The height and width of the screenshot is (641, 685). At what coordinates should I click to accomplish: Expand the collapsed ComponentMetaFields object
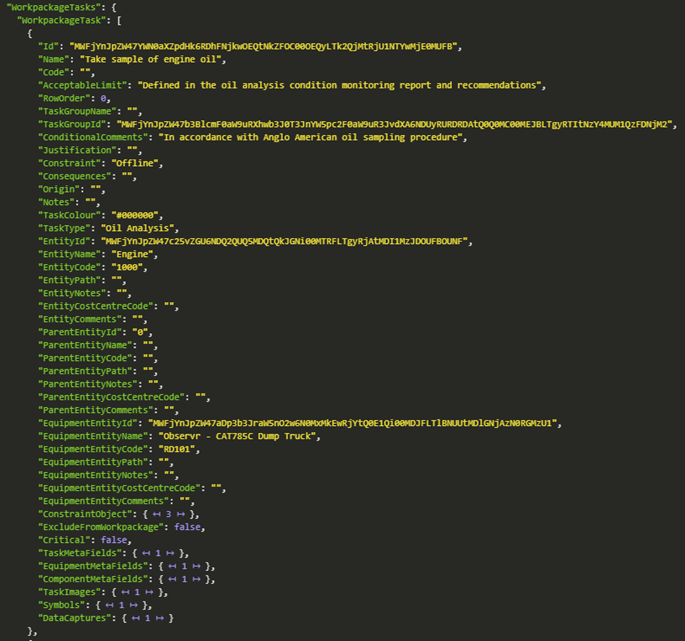tap(184, 579)
